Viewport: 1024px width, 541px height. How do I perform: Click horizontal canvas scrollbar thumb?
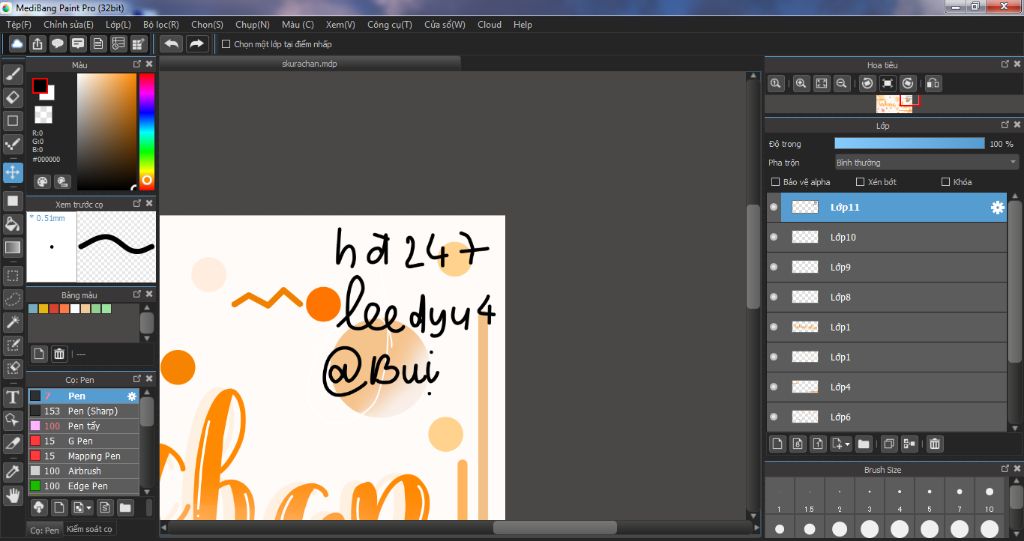[x=554, y=527]
